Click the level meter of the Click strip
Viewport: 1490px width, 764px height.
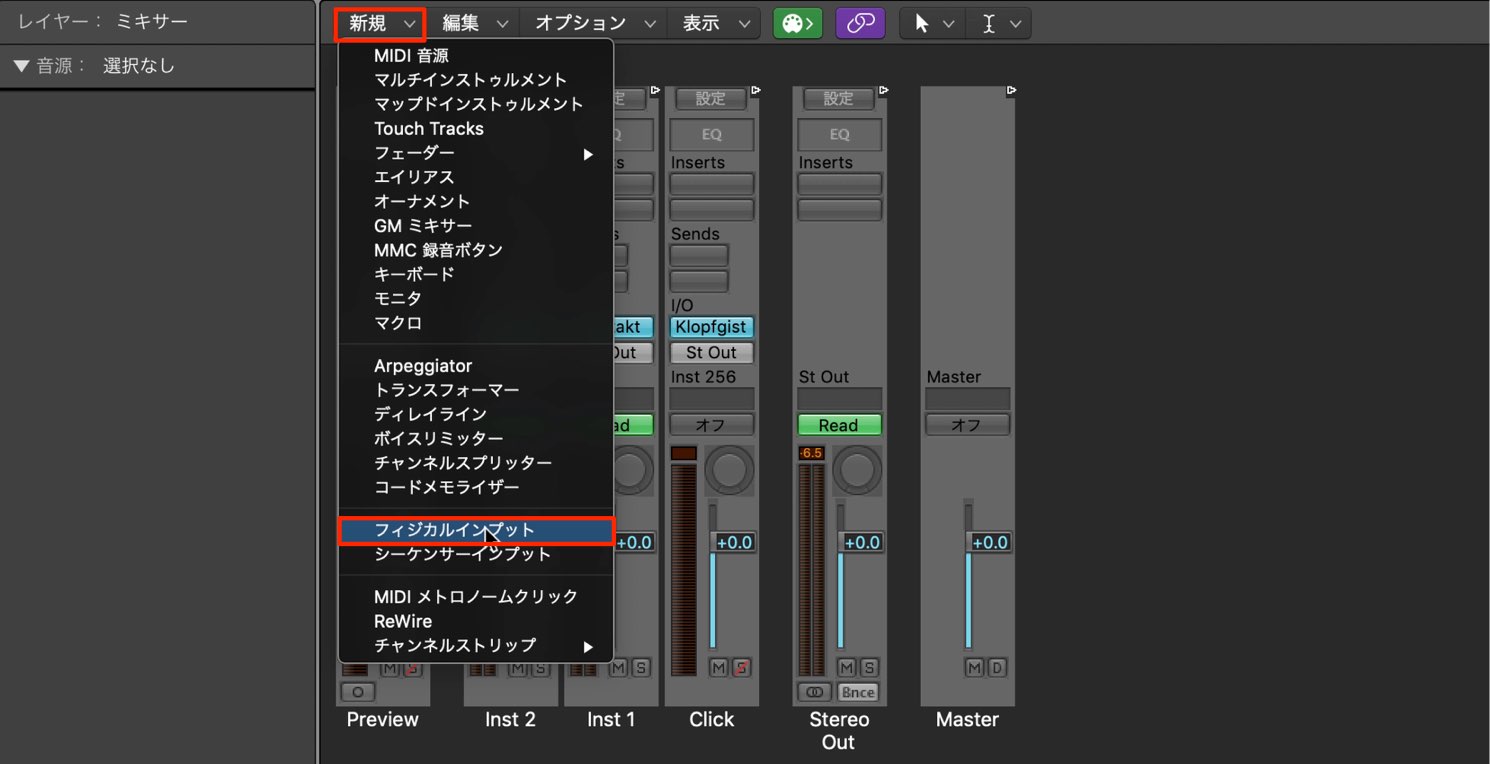pyautogui.click(x=684, y=570)
